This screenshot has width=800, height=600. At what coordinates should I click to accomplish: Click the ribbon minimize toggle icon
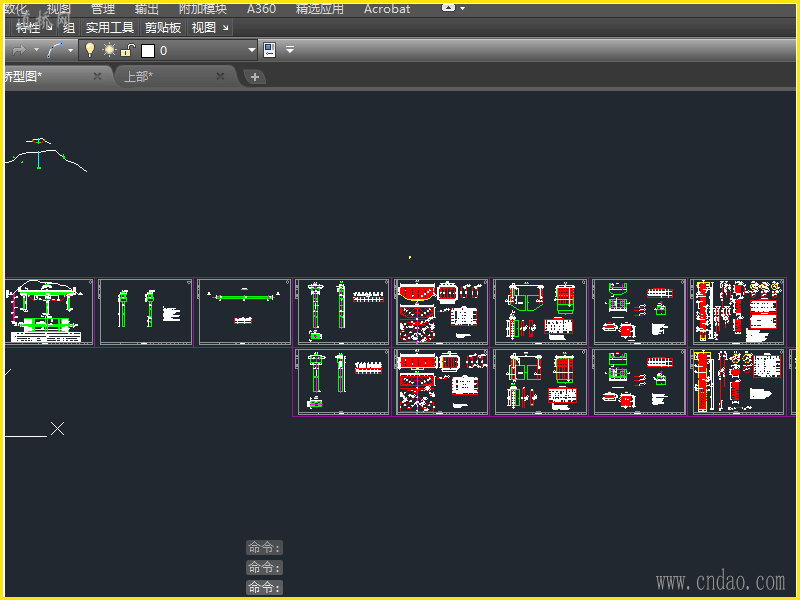[448, 8]
